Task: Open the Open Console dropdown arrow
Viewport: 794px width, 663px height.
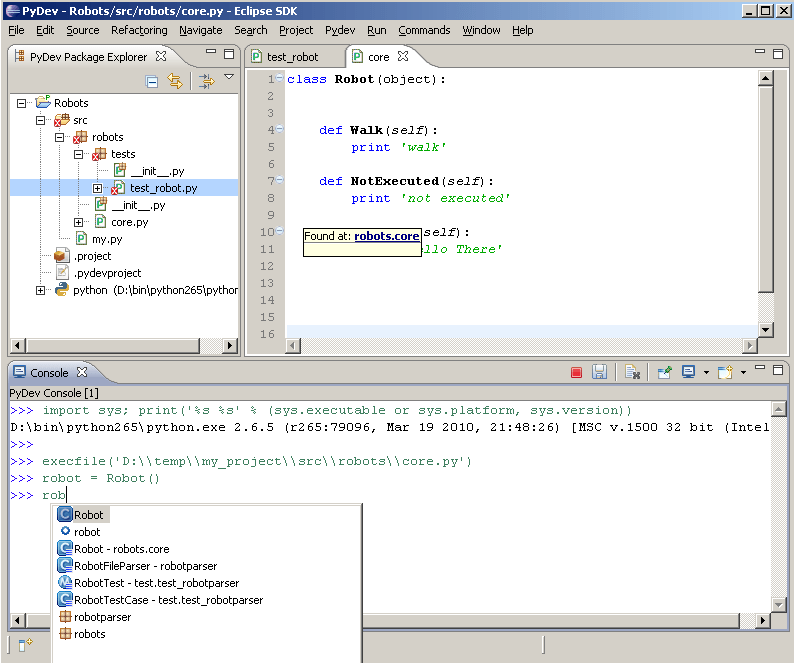Action: point(743,373)
